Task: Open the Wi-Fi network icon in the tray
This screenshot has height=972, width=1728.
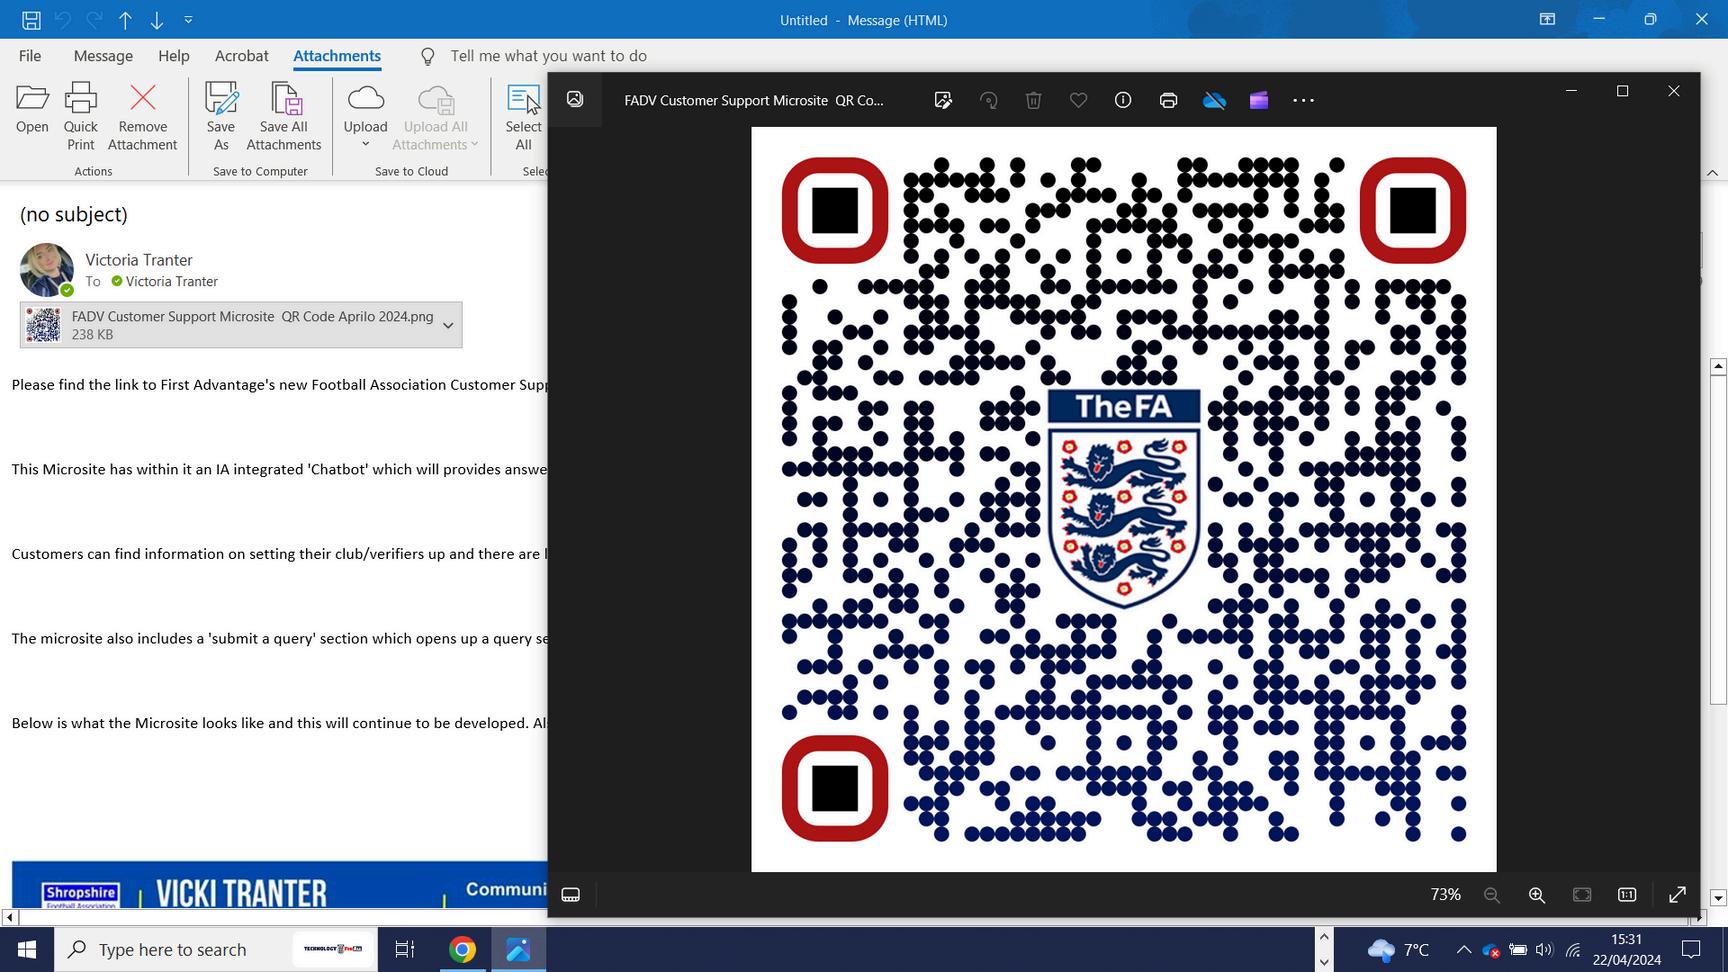Action: tap(1573, 950)
